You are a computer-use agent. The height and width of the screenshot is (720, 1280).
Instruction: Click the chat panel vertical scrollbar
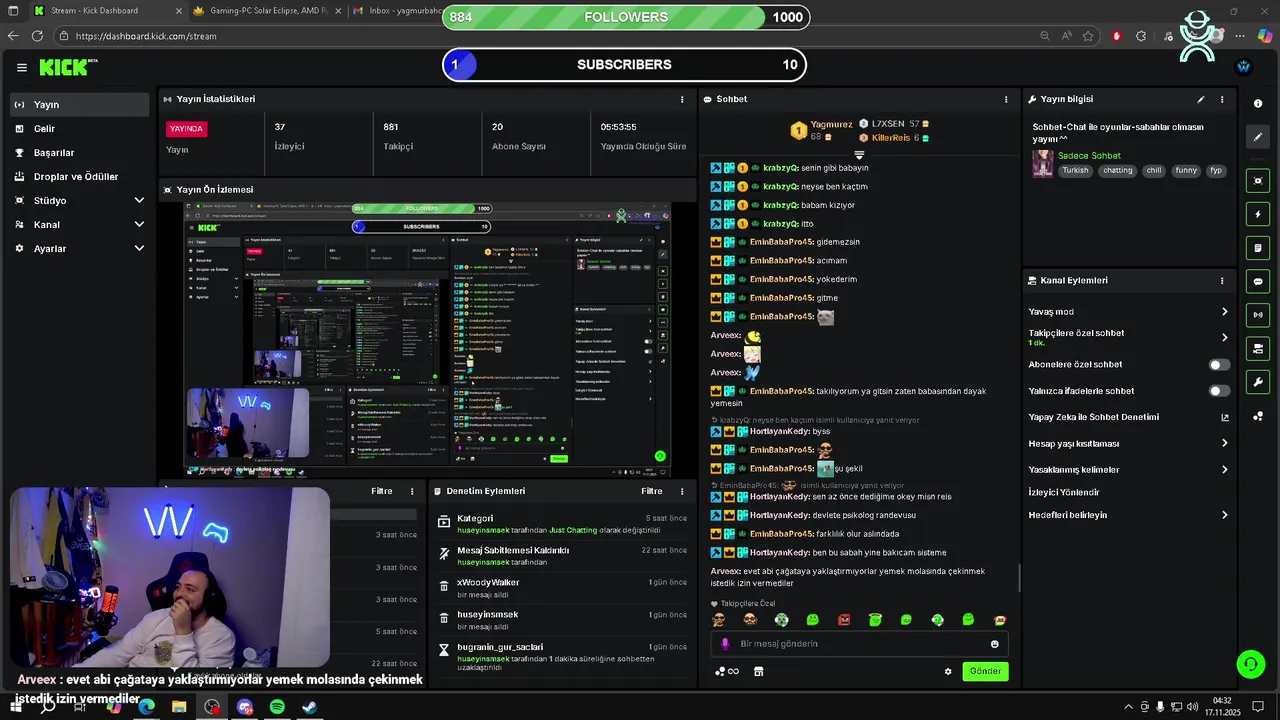coord(1019,576)
